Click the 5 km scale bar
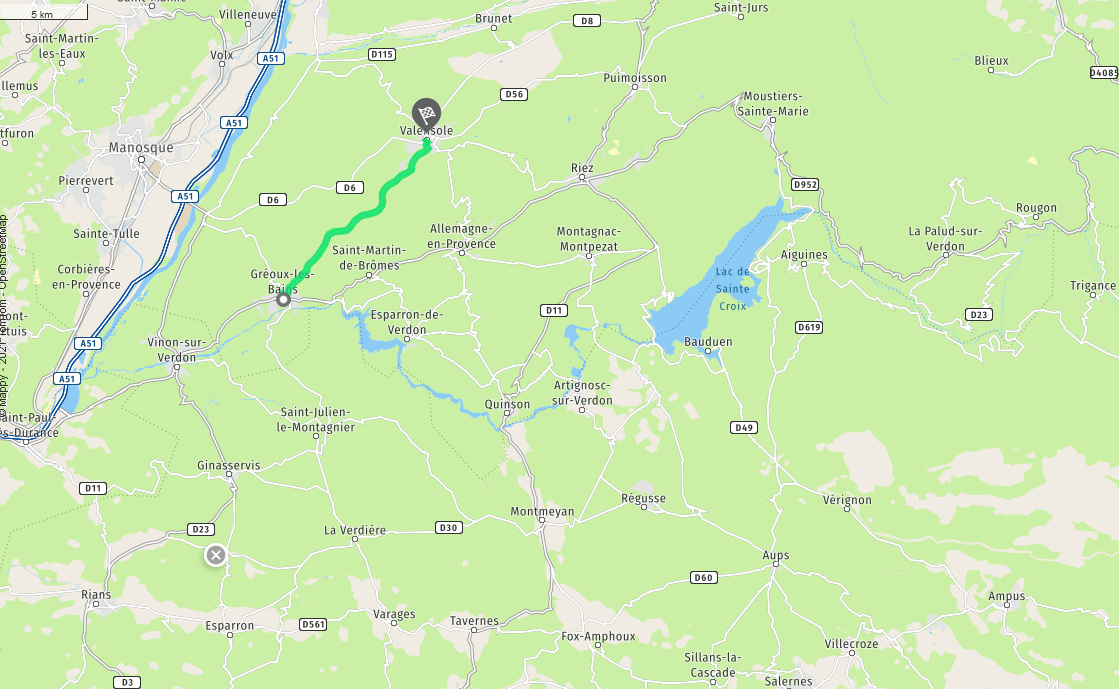 pos(43,12)
